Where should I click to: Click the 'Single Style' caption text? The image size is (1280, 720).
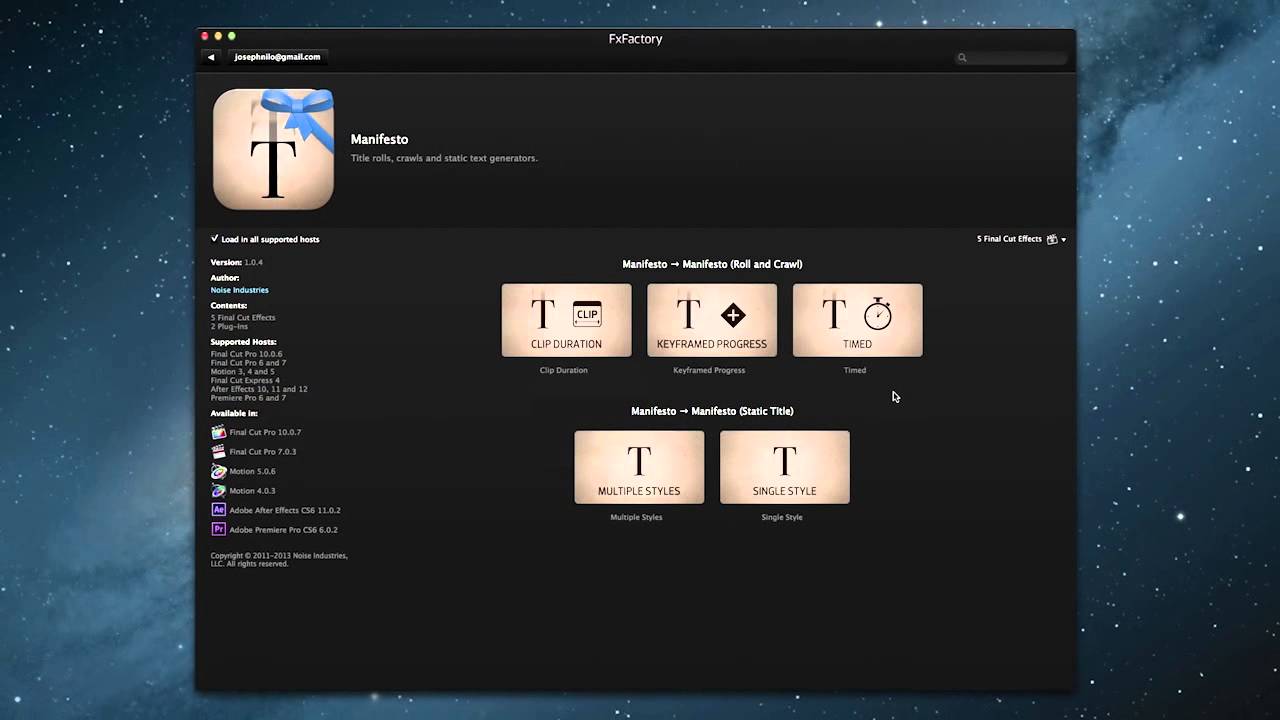tap(782, 517)
